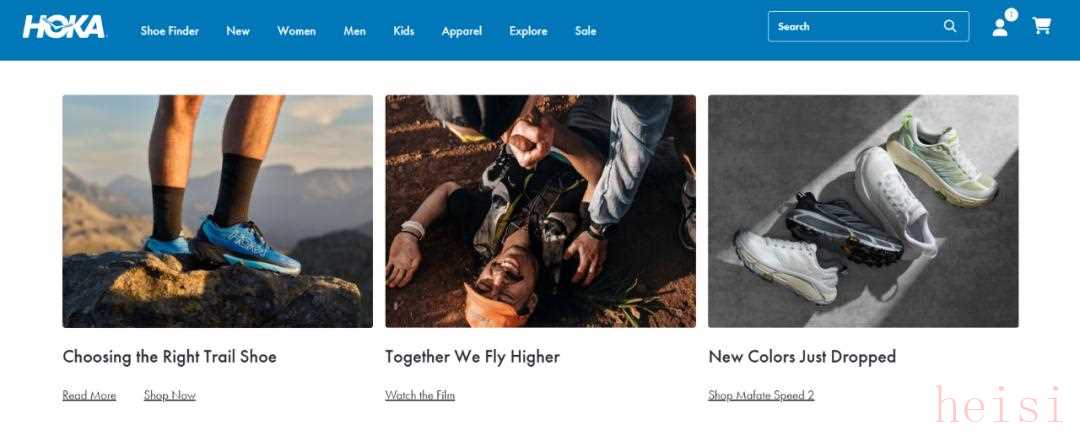This screenshot has width=1080, height=435.
Task: Go to the Sale section
Action: tap(585, 31)
